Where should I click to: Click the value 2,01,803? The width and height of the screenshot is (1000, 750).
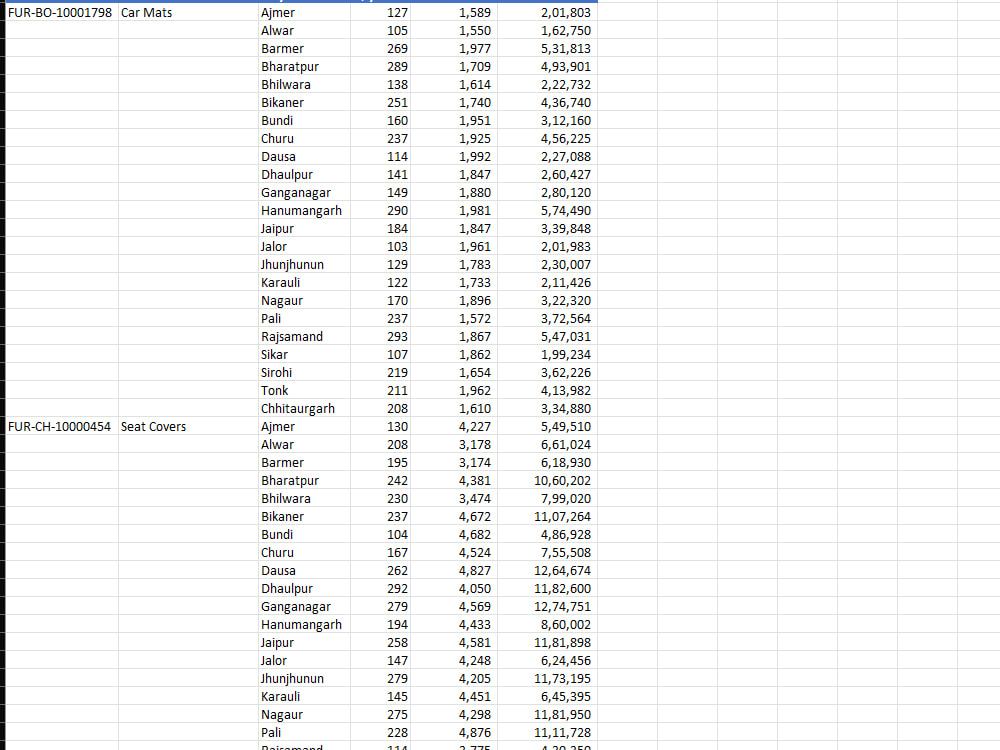click(547, 13)
